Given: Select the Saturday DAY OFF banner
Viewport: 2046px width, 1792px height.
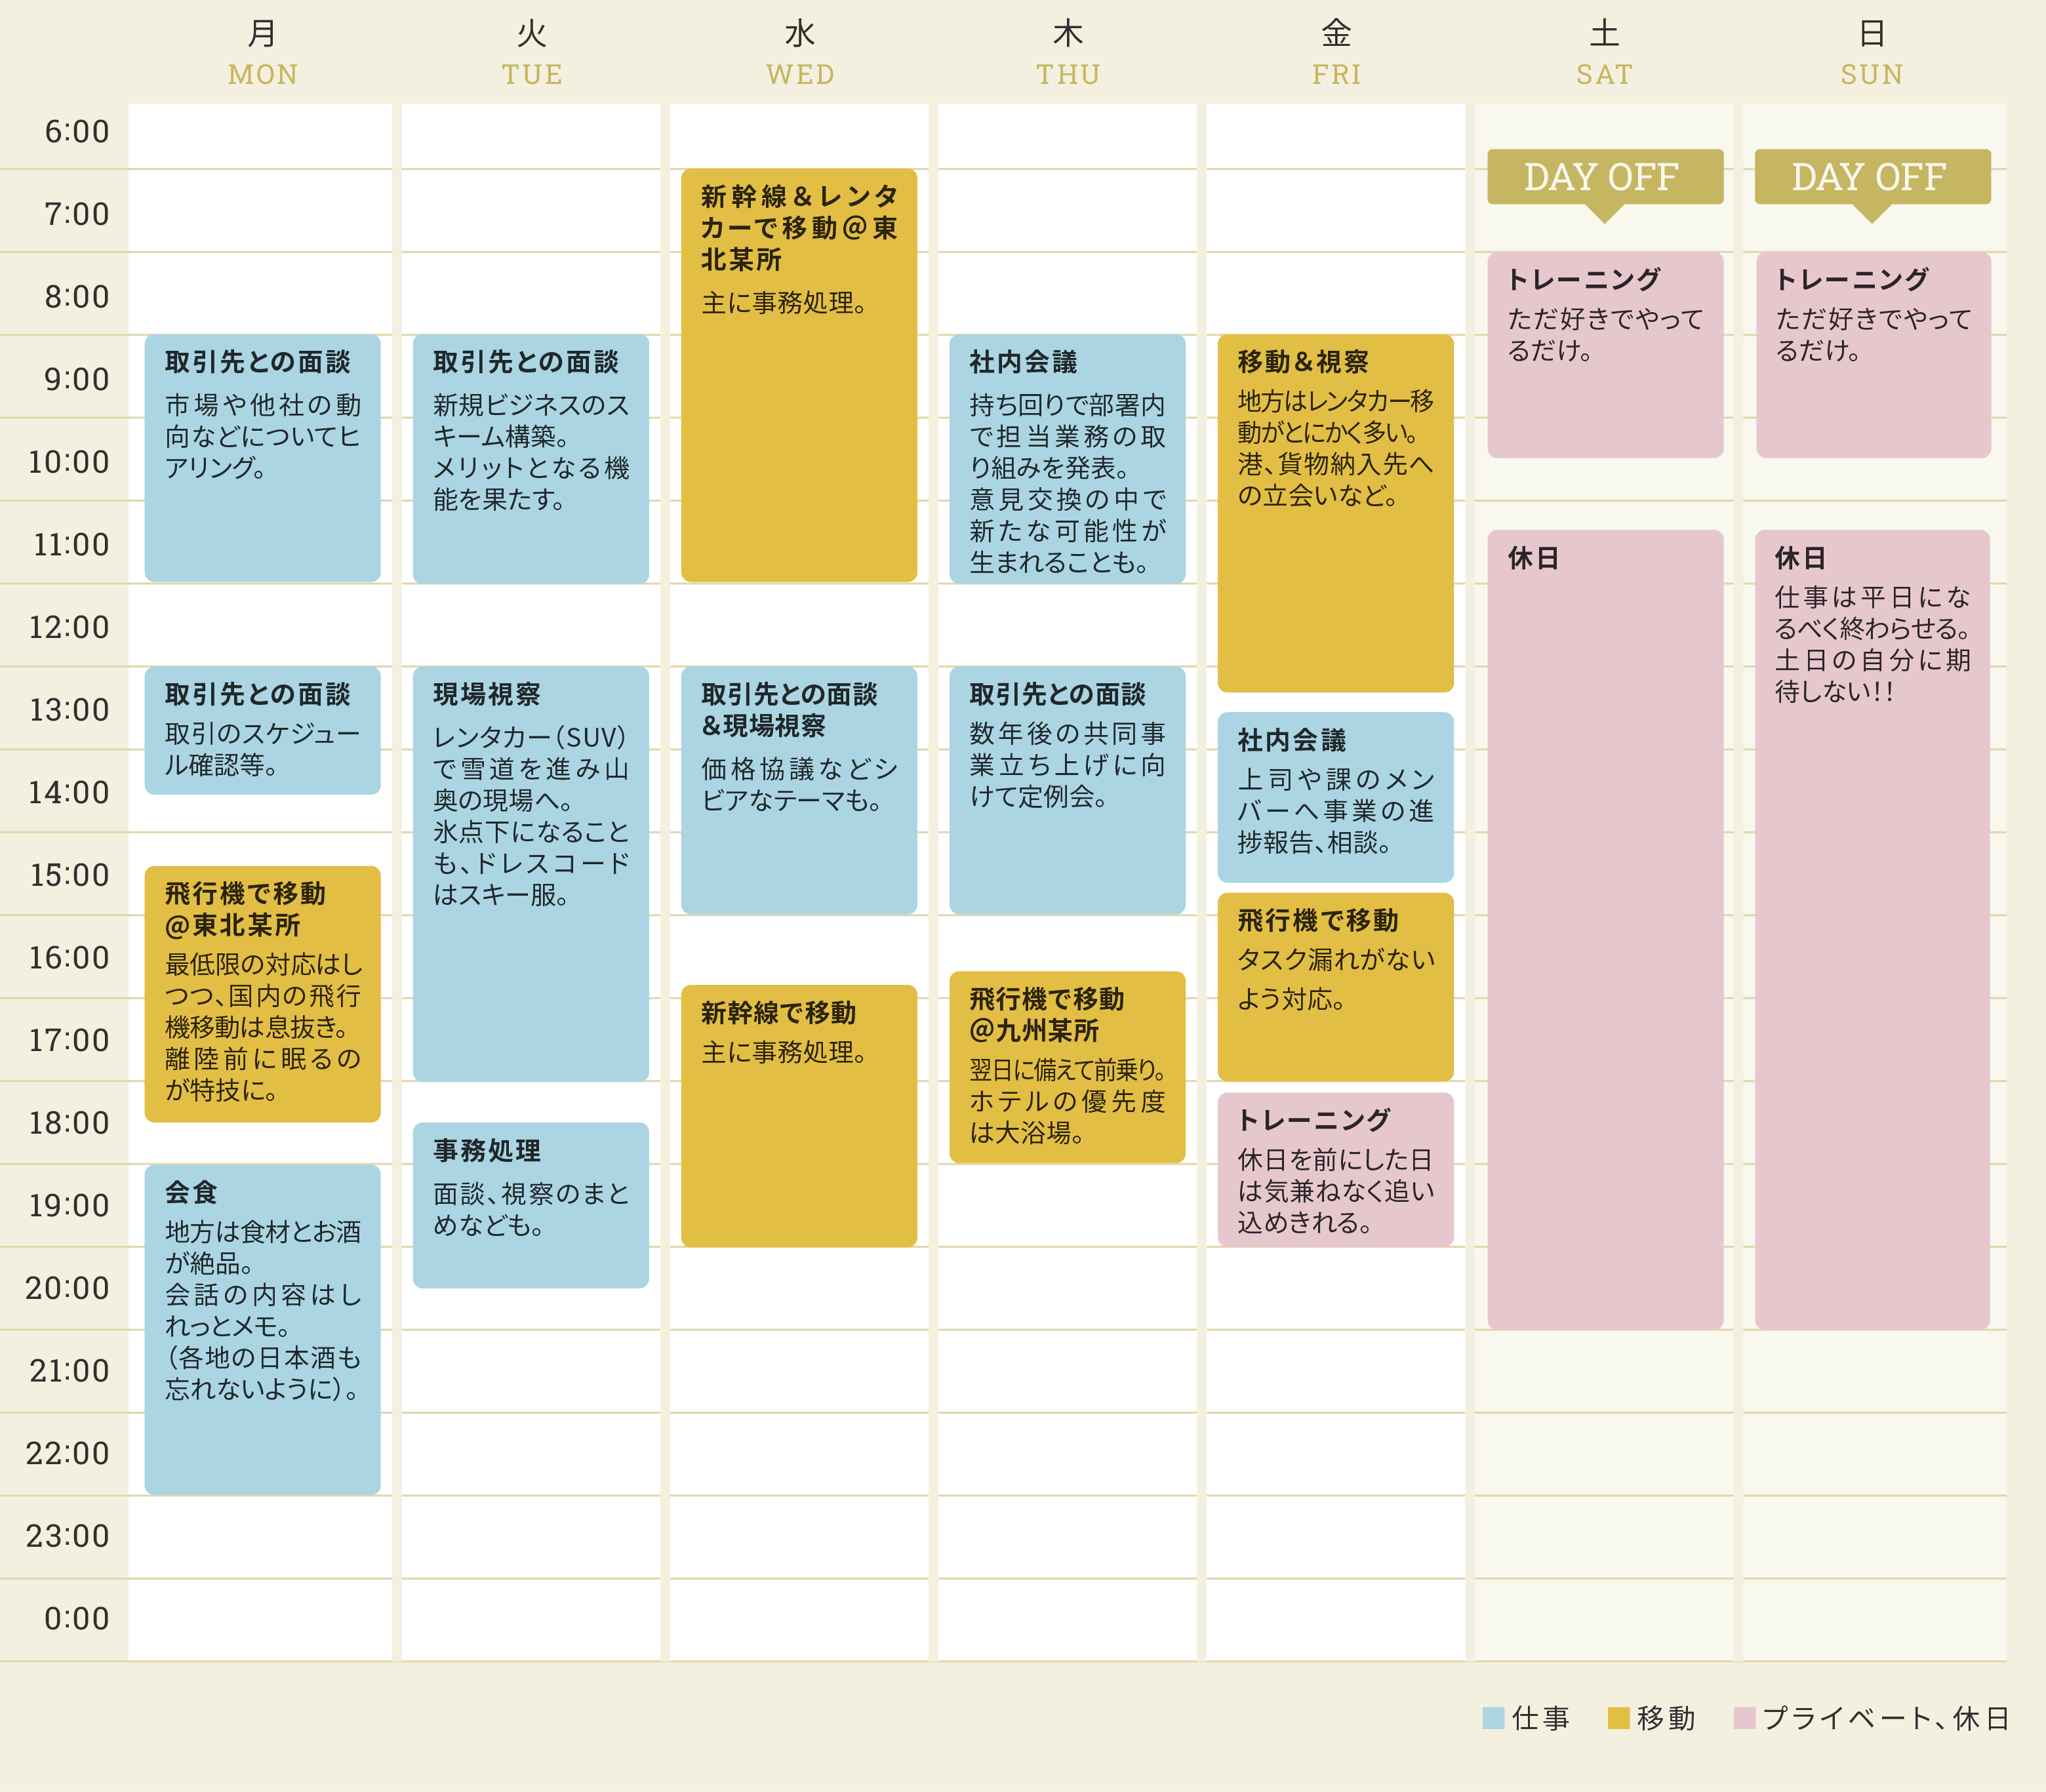Looking at the screenshot, I should (1604, 177).
